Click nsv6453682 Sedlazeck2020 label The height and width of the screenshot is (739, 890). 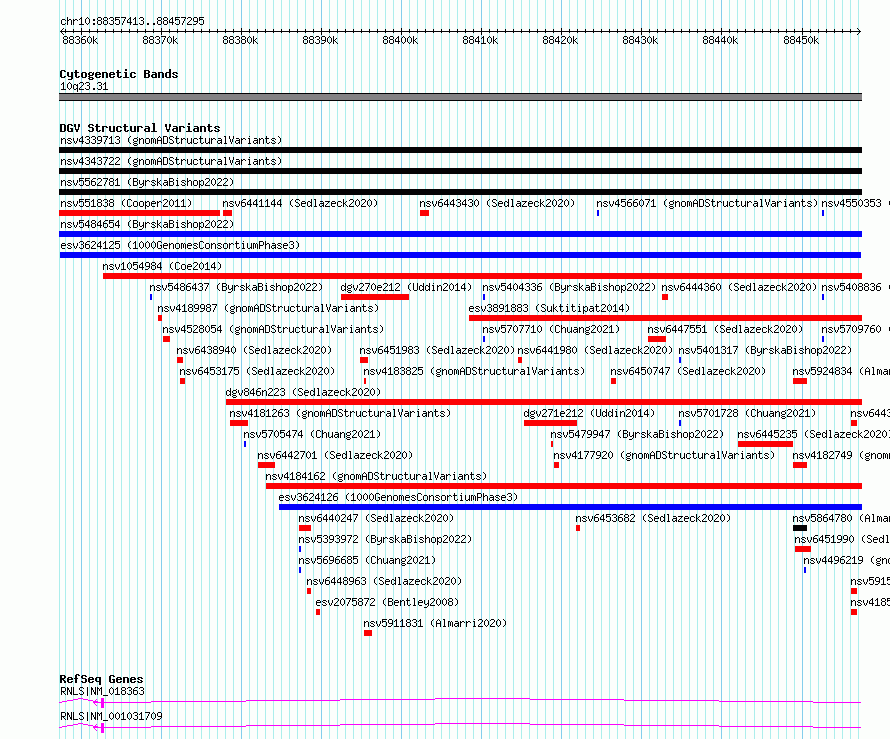[x=653, y=518]
